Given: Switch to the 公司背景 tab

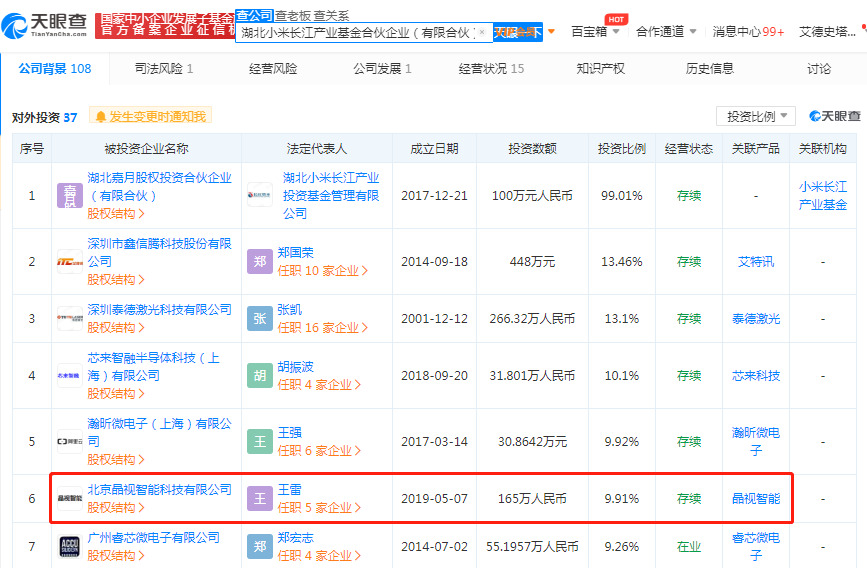Looking at the screenshot, I should pos(55,69).
